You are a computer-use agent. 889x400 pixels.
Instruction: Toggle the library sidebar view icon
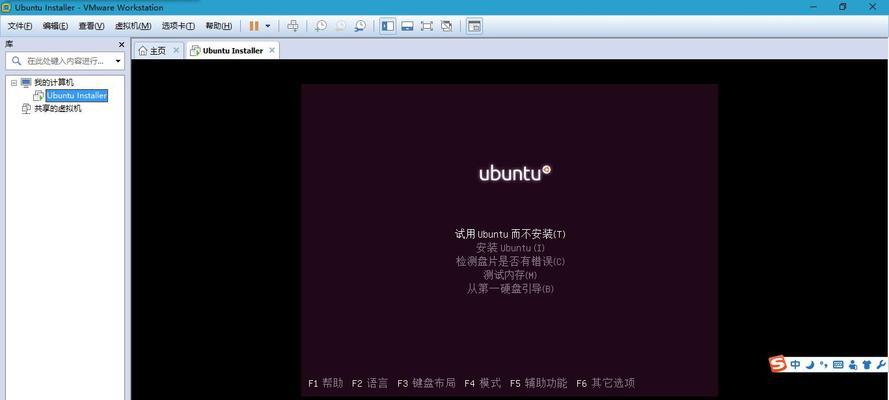[x=388, y=26]
